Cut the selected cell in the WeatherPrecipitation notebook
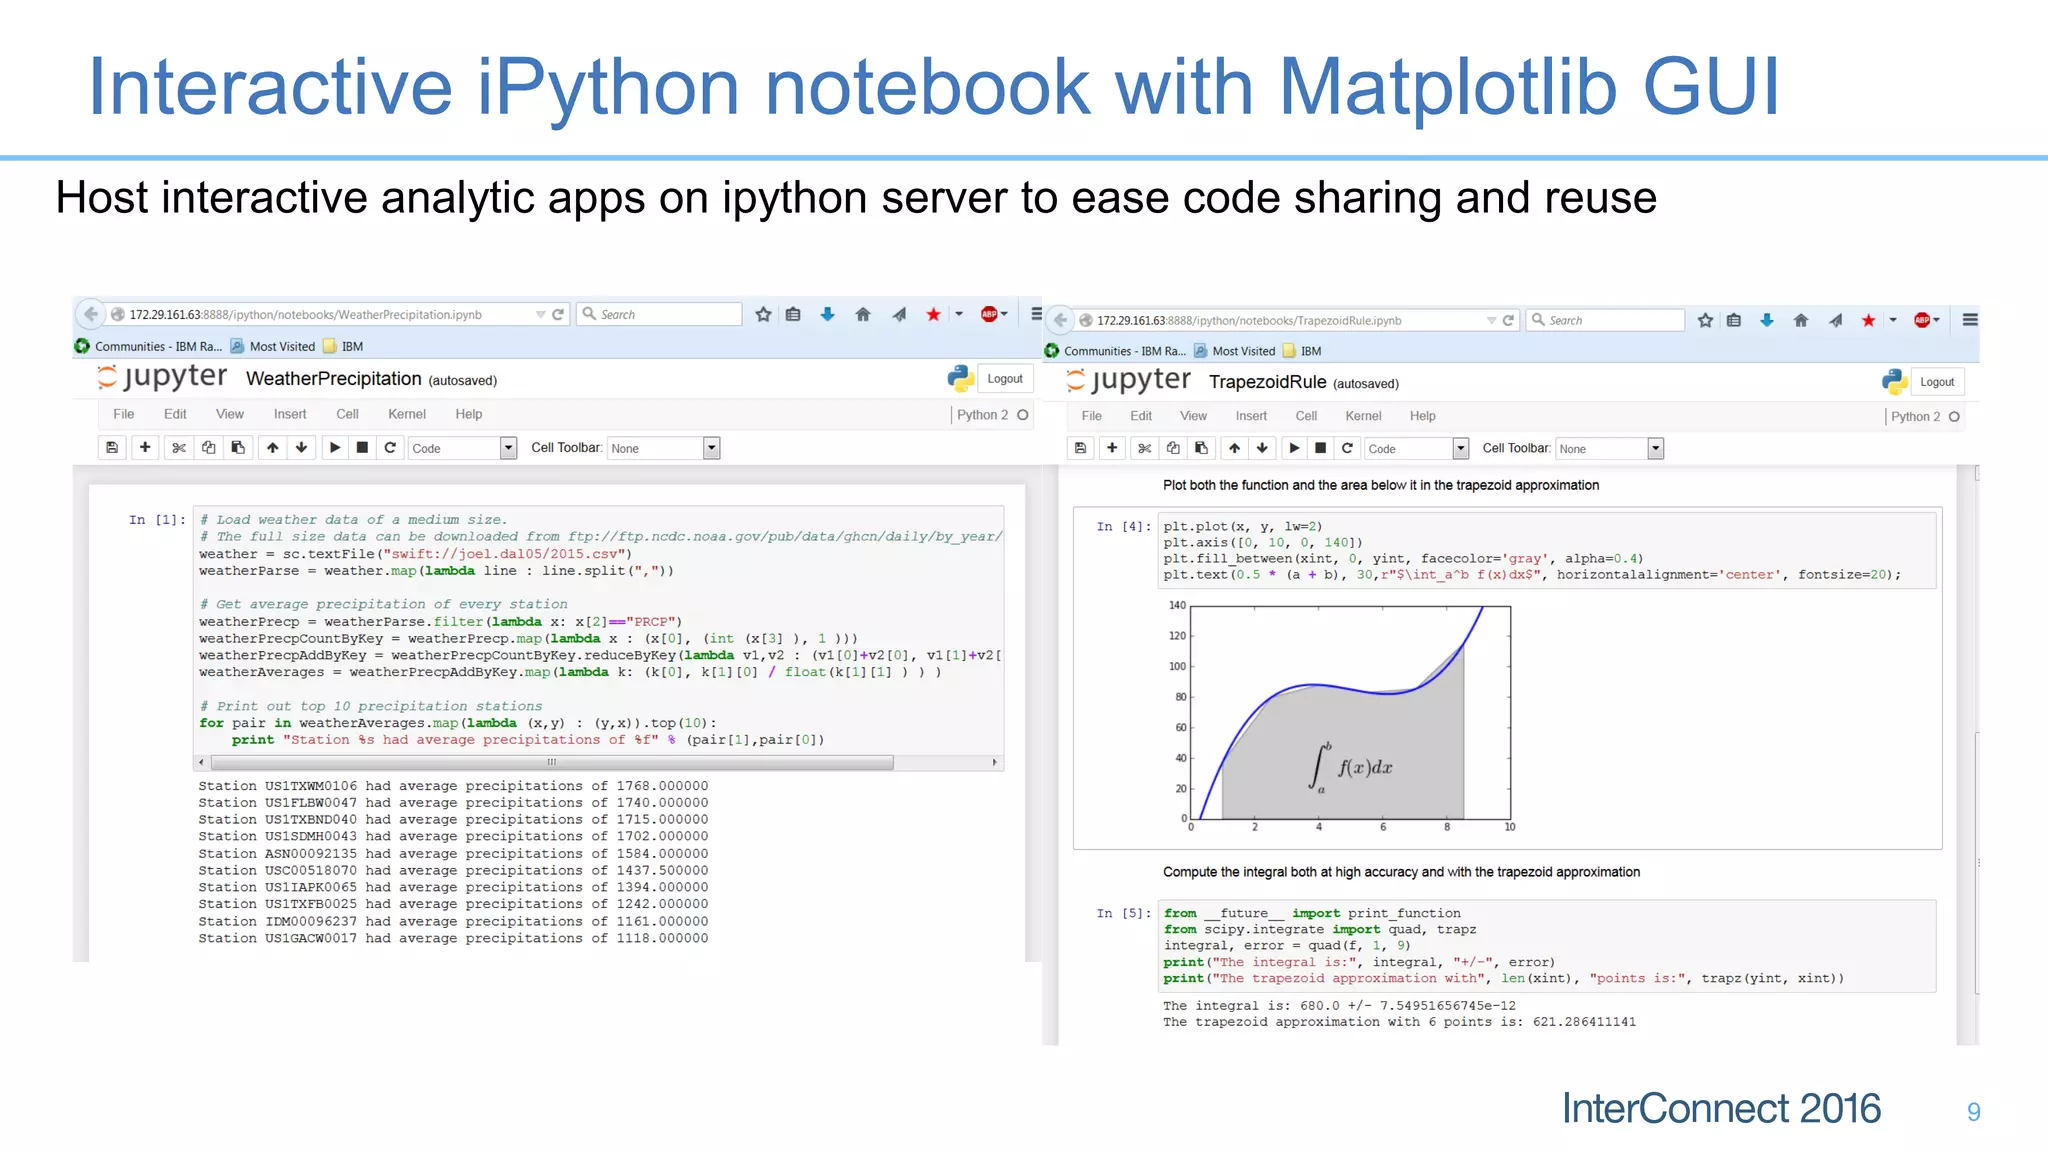2048x1152 pixels. coord(179,448)
